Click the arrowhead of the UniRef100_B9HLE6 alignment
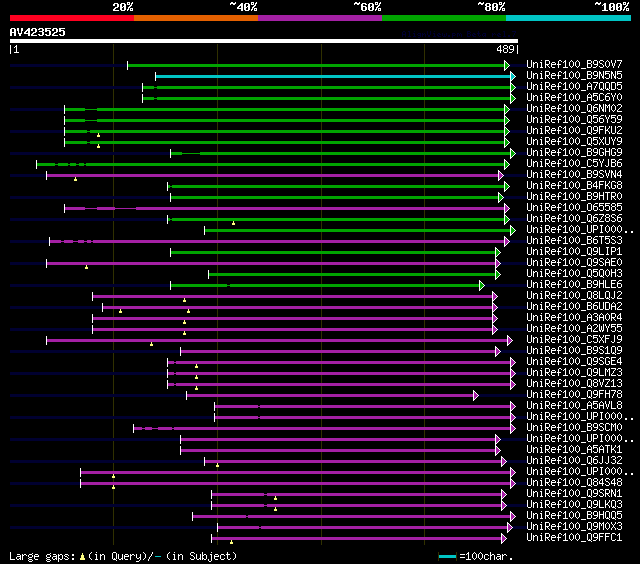640x564 pixels. 482,285
